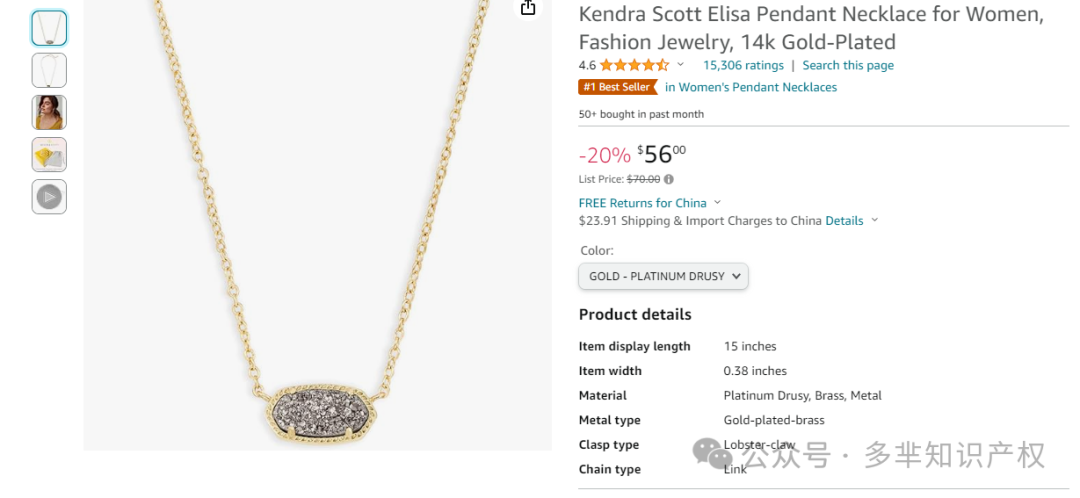Click the #1 Best Seller badge
The image size is (1080, 498).
click(618, 87)
